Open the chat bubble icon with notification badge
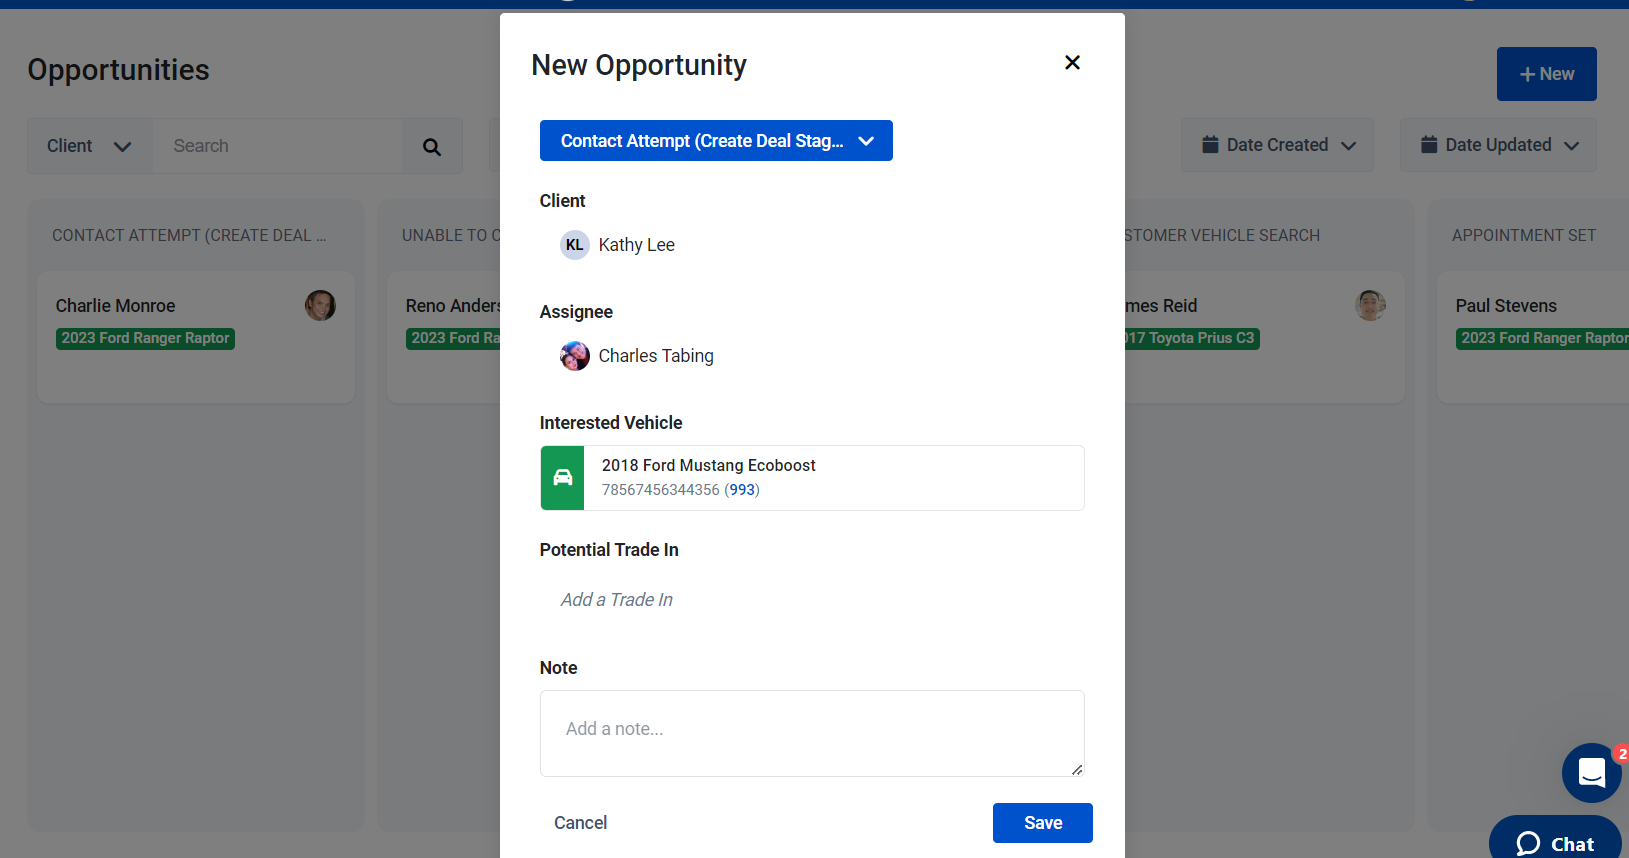The height and width of the screenshot is (858, 1629). pyautogui.click(x=1592, y=773)
